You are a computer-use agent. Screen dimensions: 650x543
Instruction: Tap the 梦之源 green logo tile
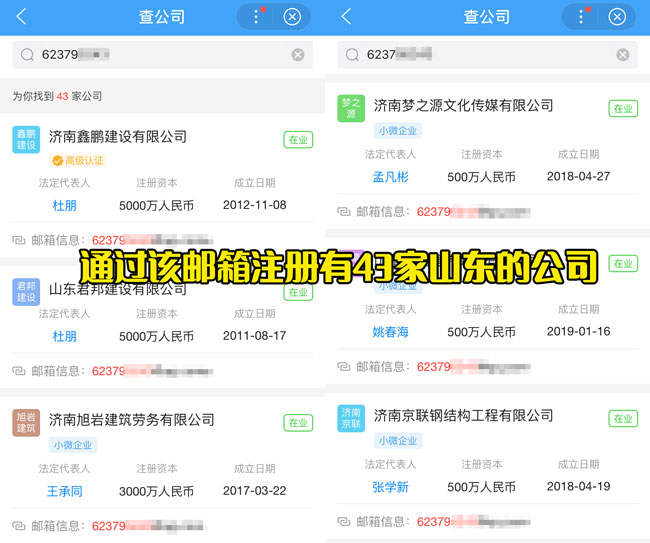pyautogui.click(x=351, y=109)
